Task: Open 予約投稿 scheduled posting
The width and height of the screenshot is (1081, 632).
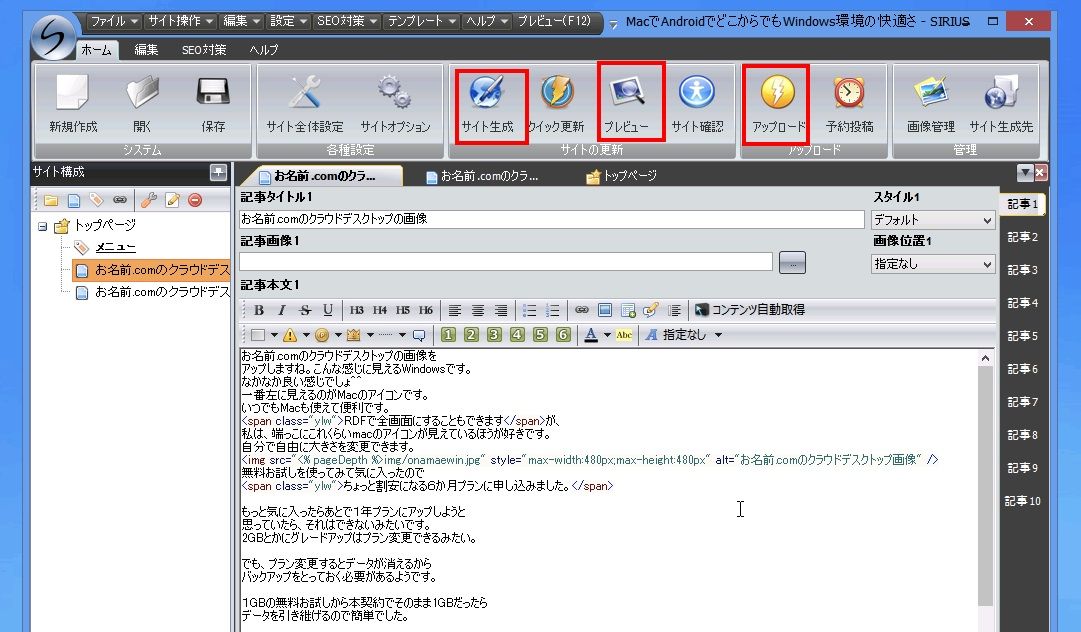Action: click(x=849, y=105)
